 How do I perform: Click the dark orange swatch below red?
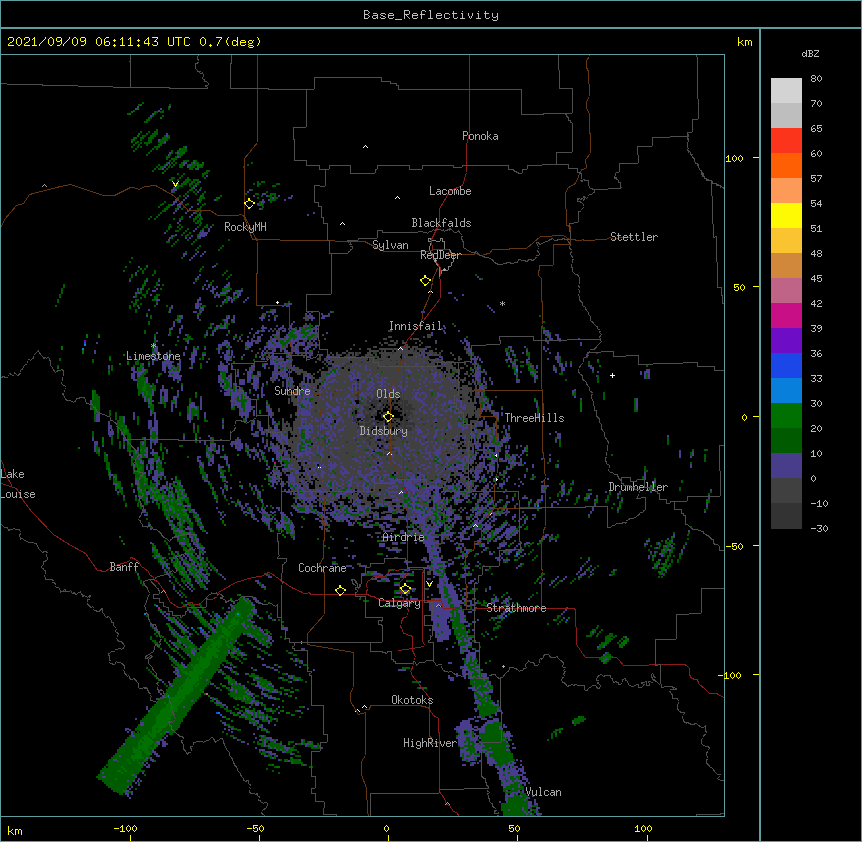(786, 165)
